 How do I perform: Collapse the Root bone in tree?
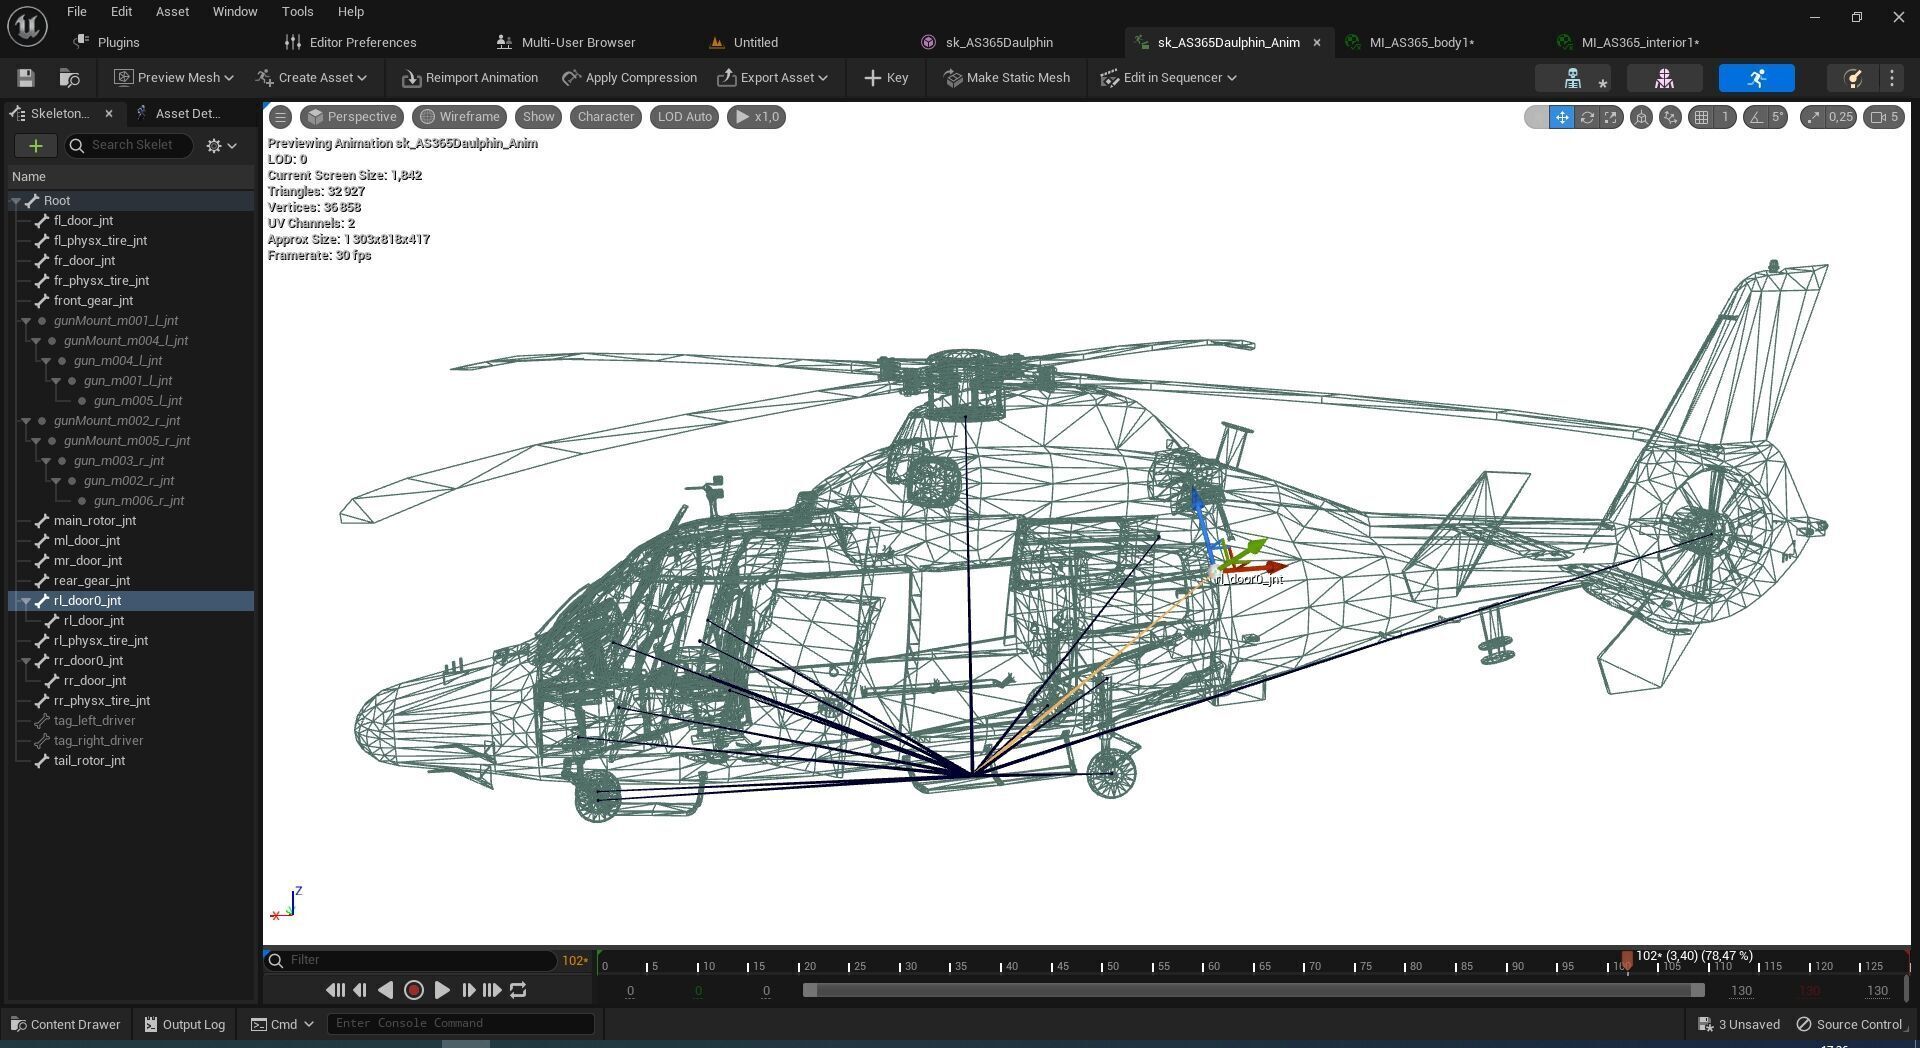click(17, 201)
